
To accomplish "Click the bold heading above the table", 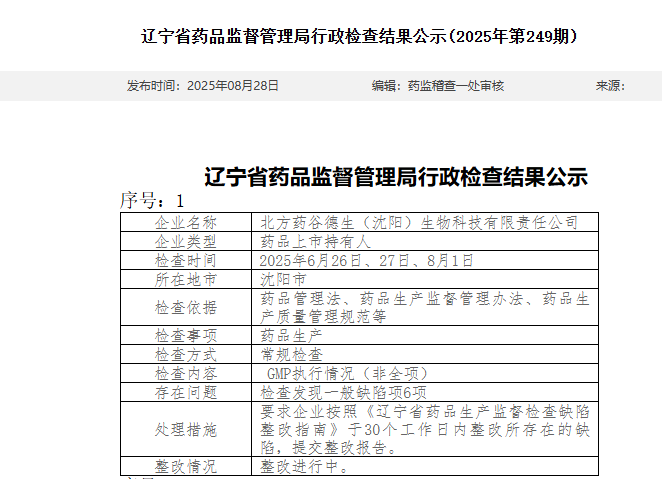I will 395,178.
